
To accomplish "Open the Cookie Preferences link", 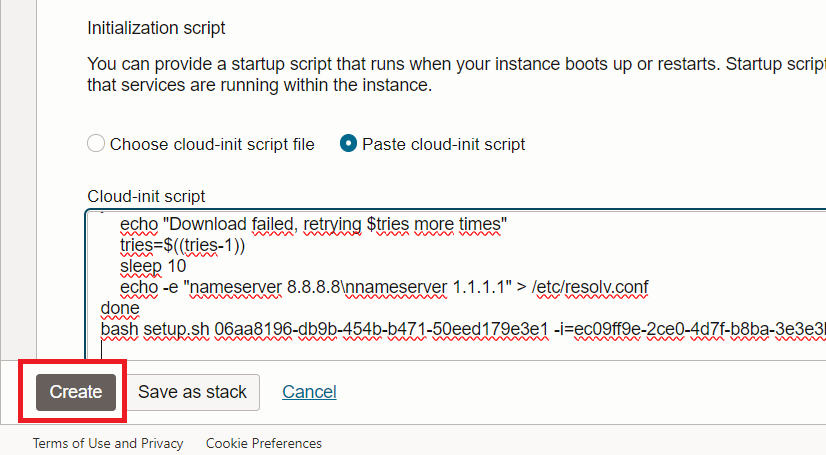I will pyautogui.click(x=264, y=443).
